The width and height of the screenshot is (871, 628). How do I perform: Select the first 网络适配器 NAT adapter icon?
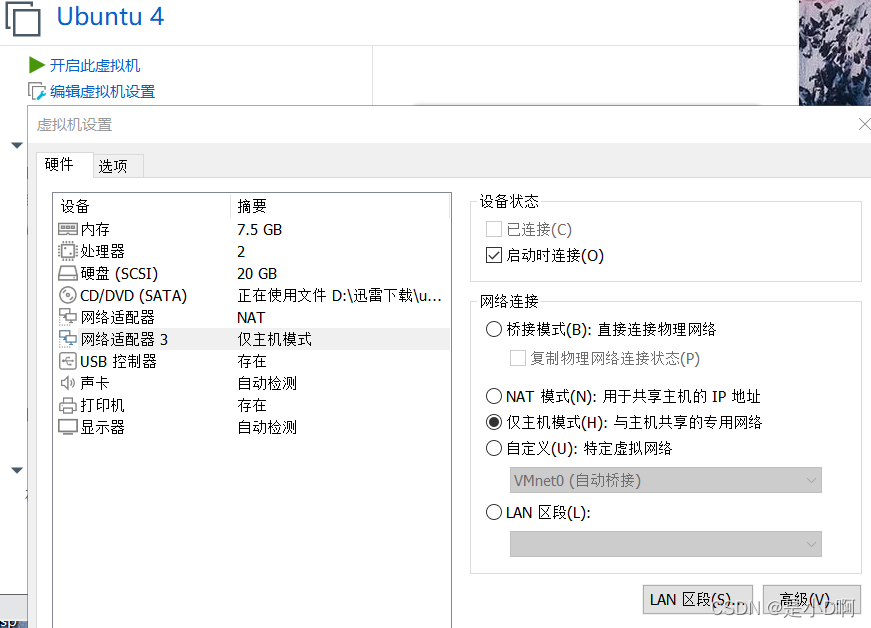68,317
